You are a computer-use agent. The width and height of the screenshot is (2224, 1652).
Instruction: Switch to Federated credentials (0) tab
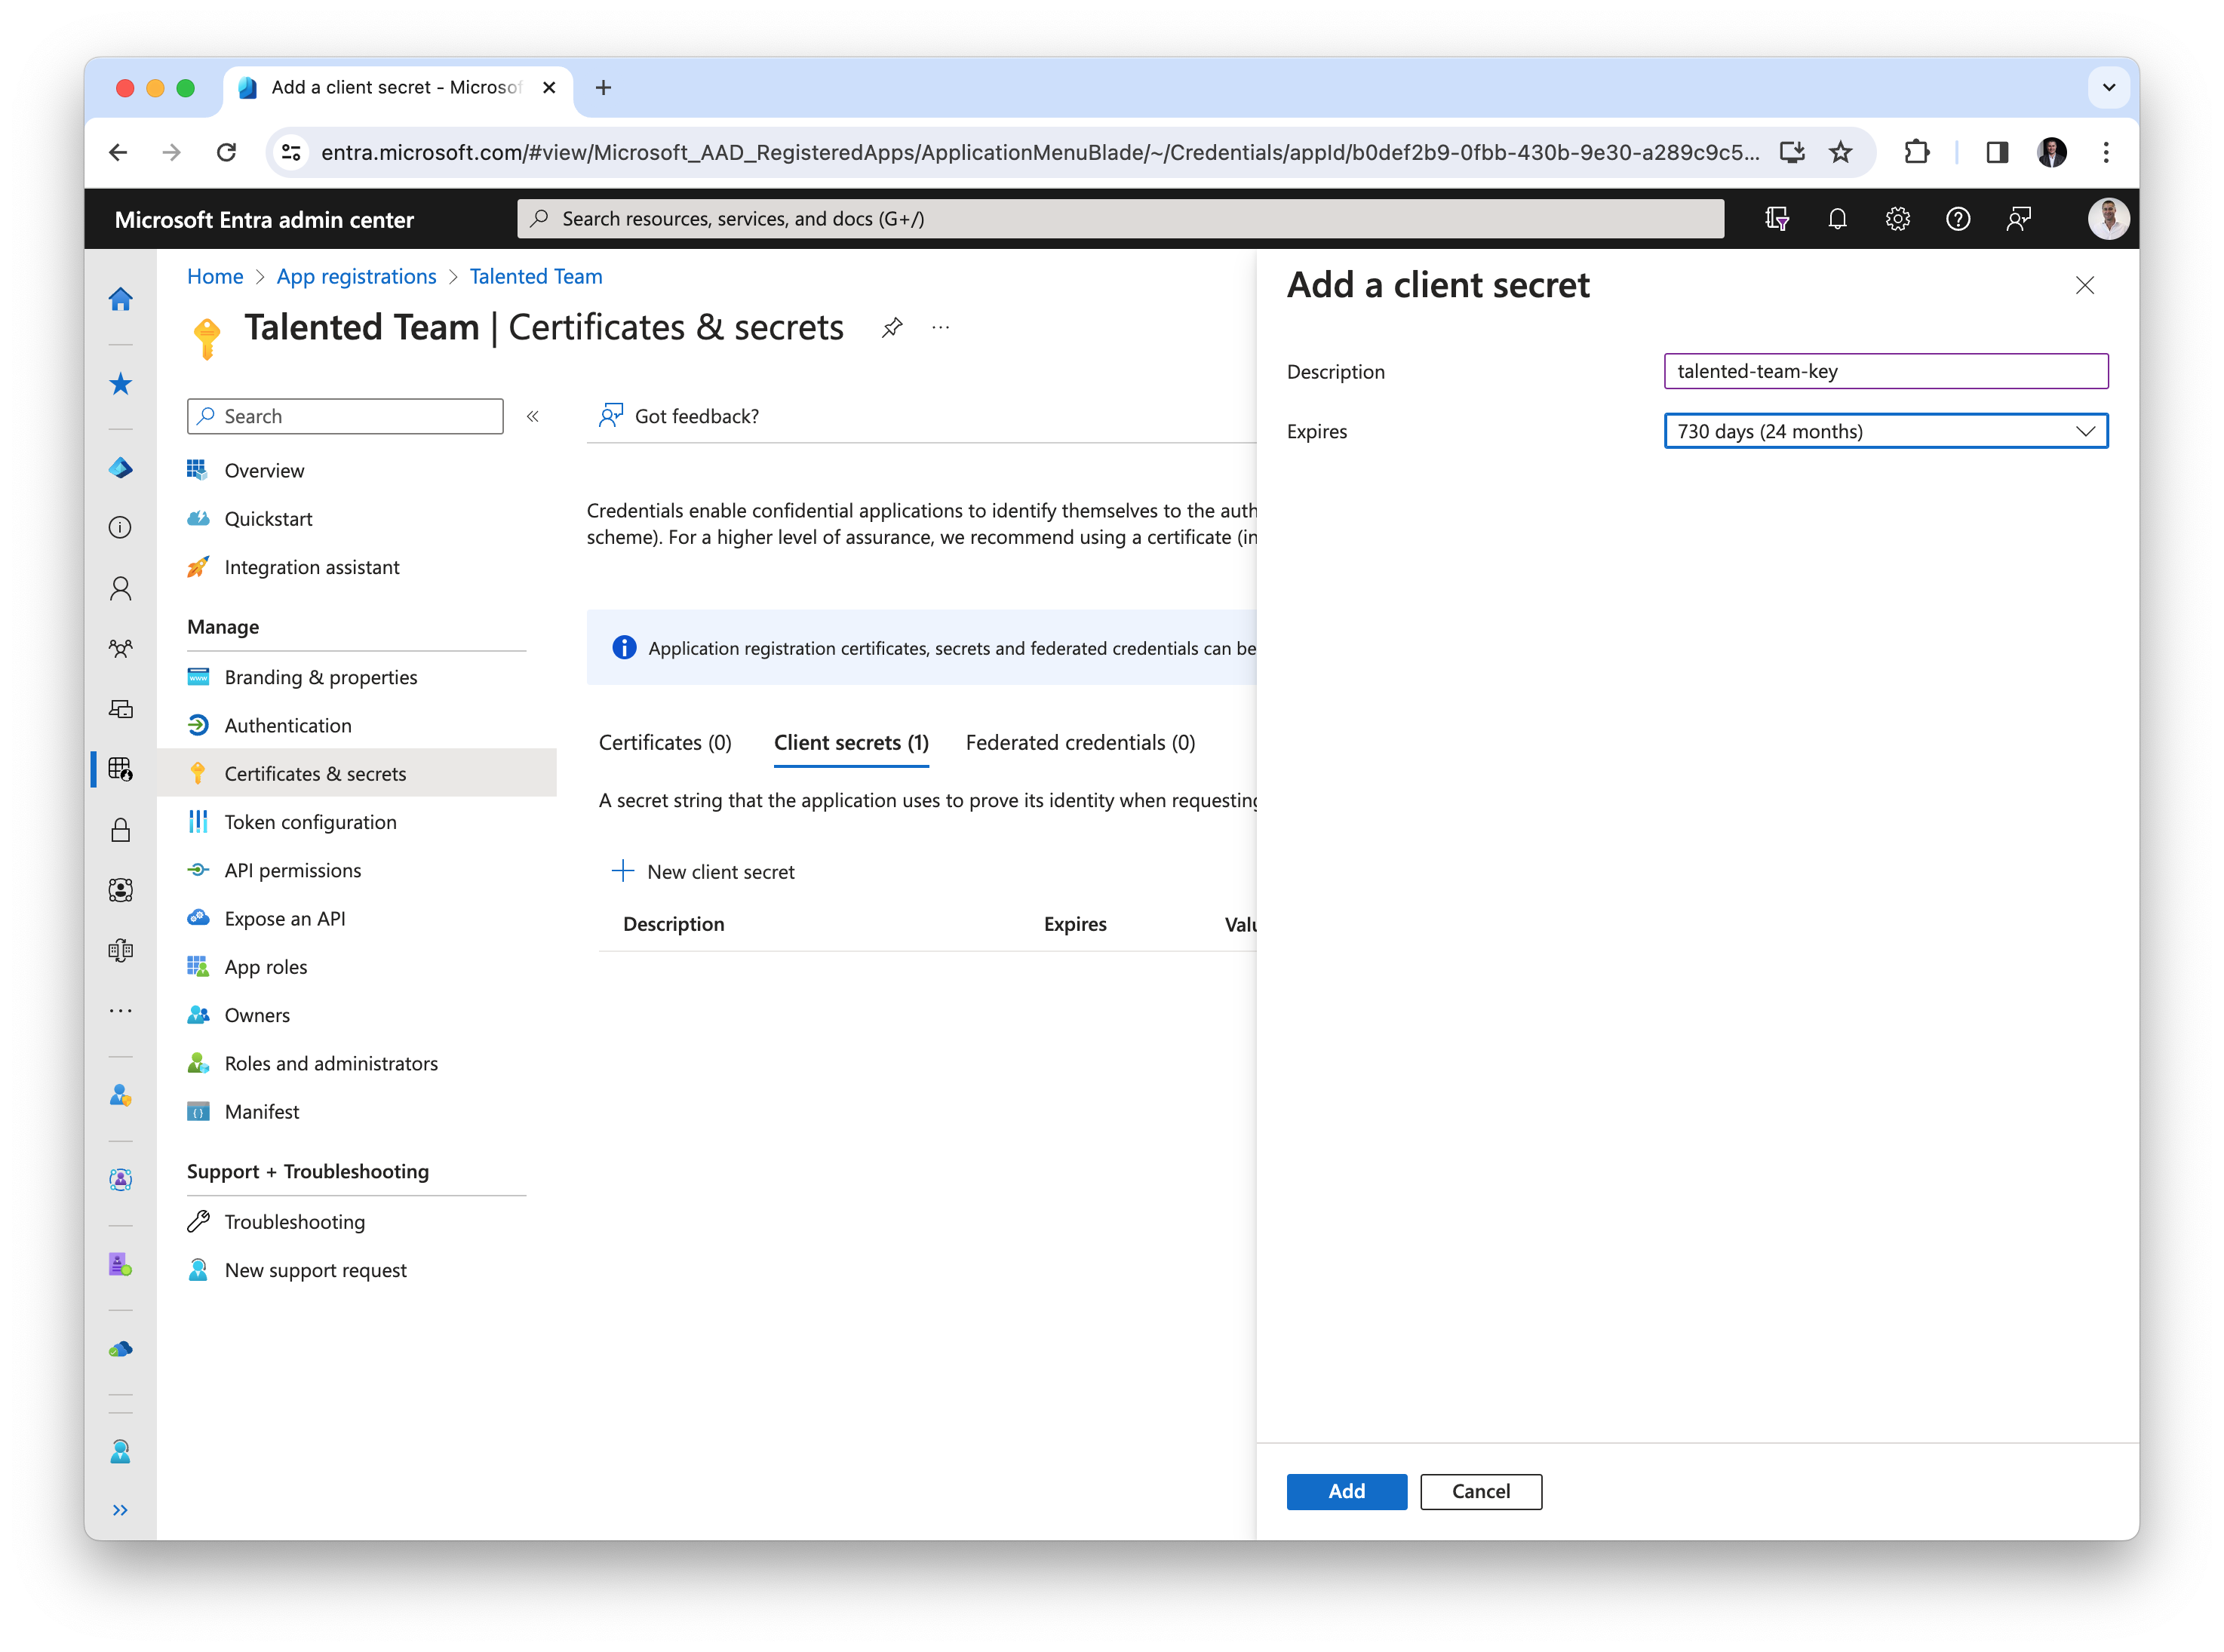(x=1080, y=742)
